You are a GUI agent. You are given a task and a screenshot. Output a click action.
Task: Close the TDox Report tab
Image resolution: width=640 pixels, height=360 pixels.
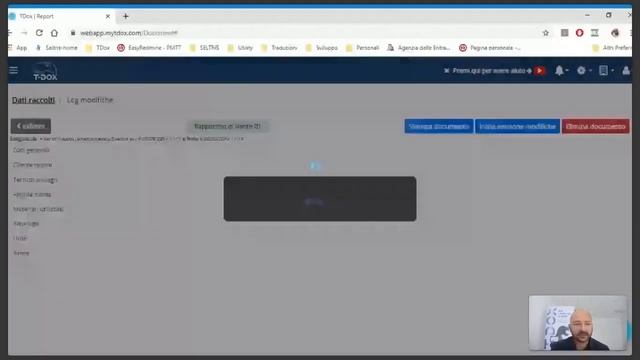coord(108,16)
